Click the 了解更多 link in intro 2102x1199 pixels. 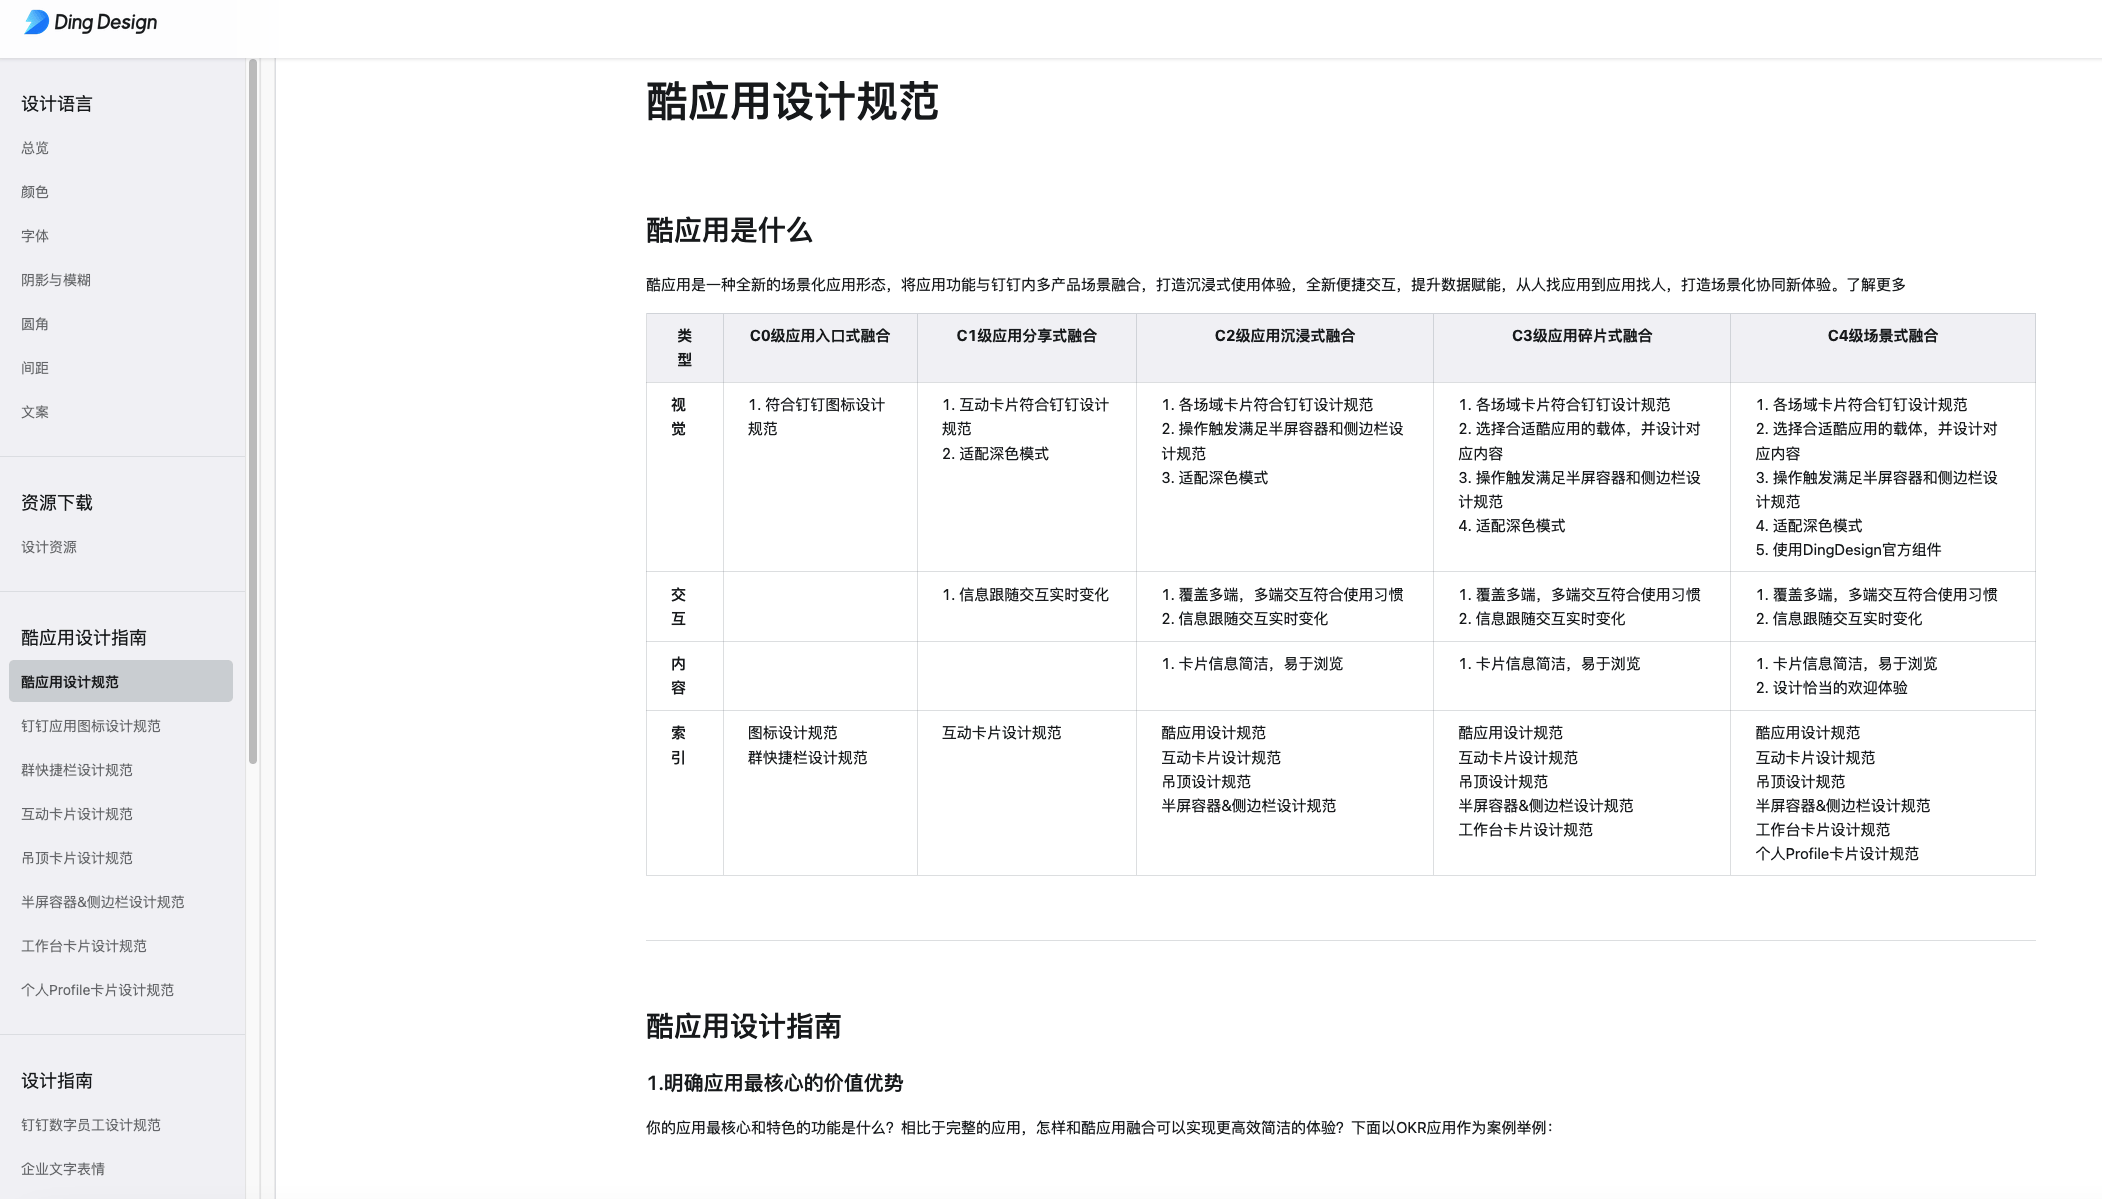coord(1876,285)
